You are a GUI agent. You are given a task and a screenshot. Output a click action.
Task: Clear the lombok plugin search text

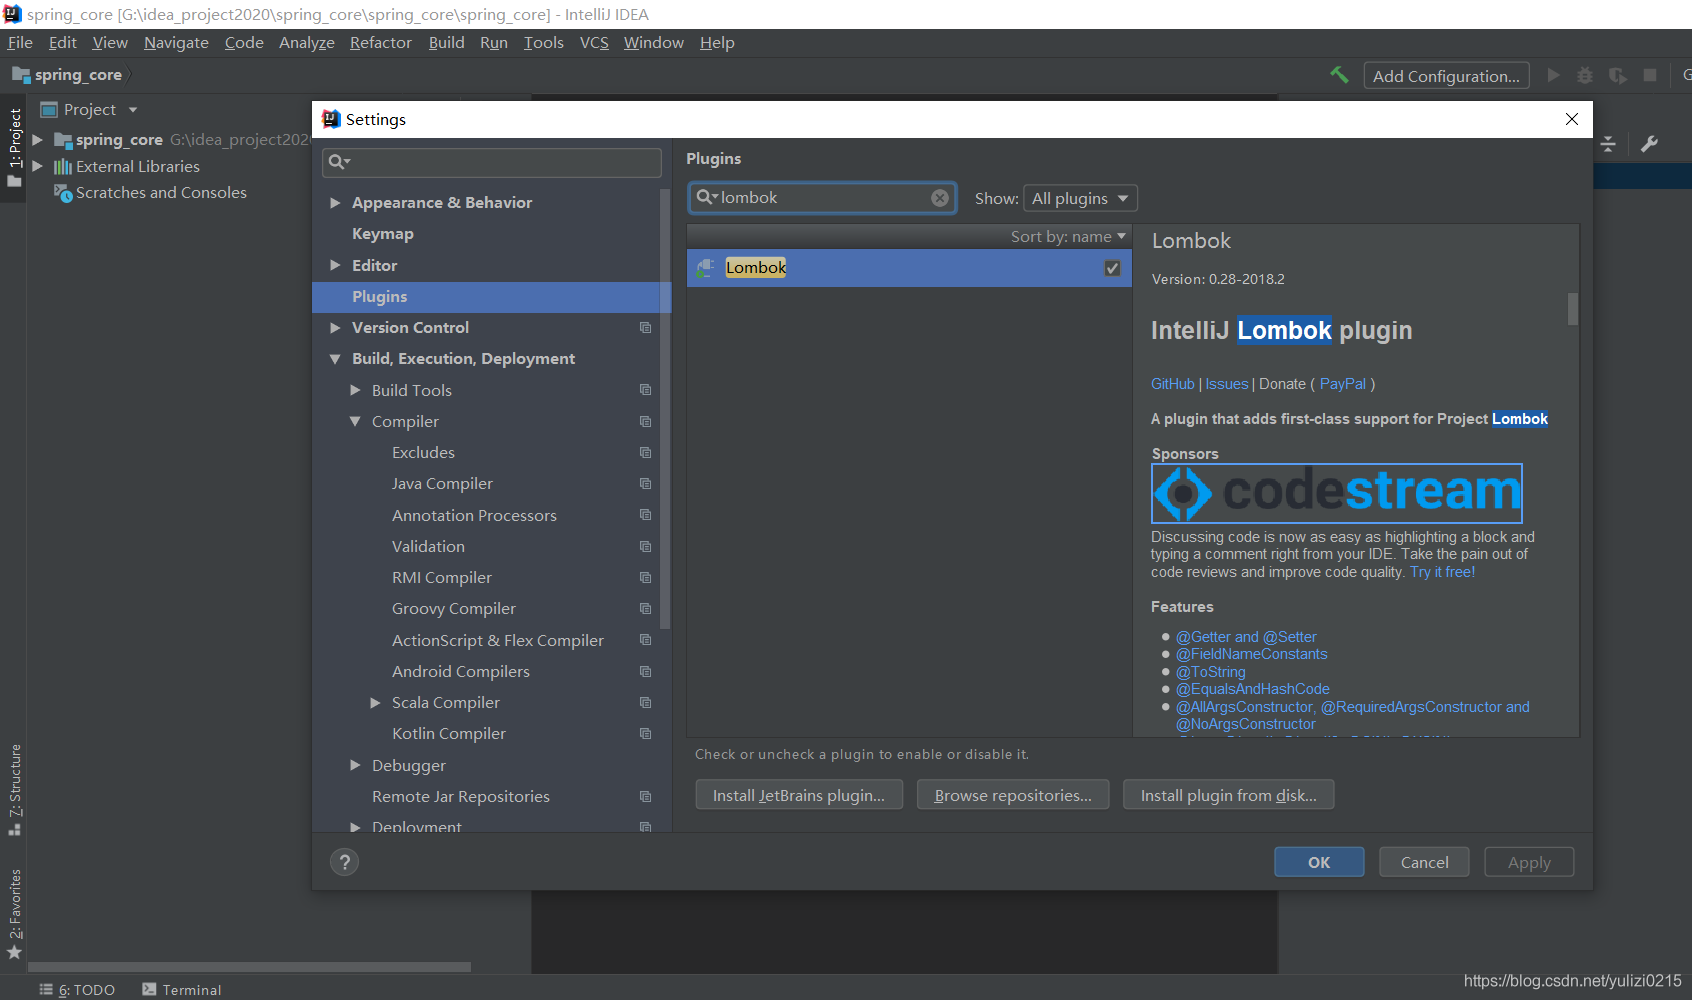click(939, 198)
